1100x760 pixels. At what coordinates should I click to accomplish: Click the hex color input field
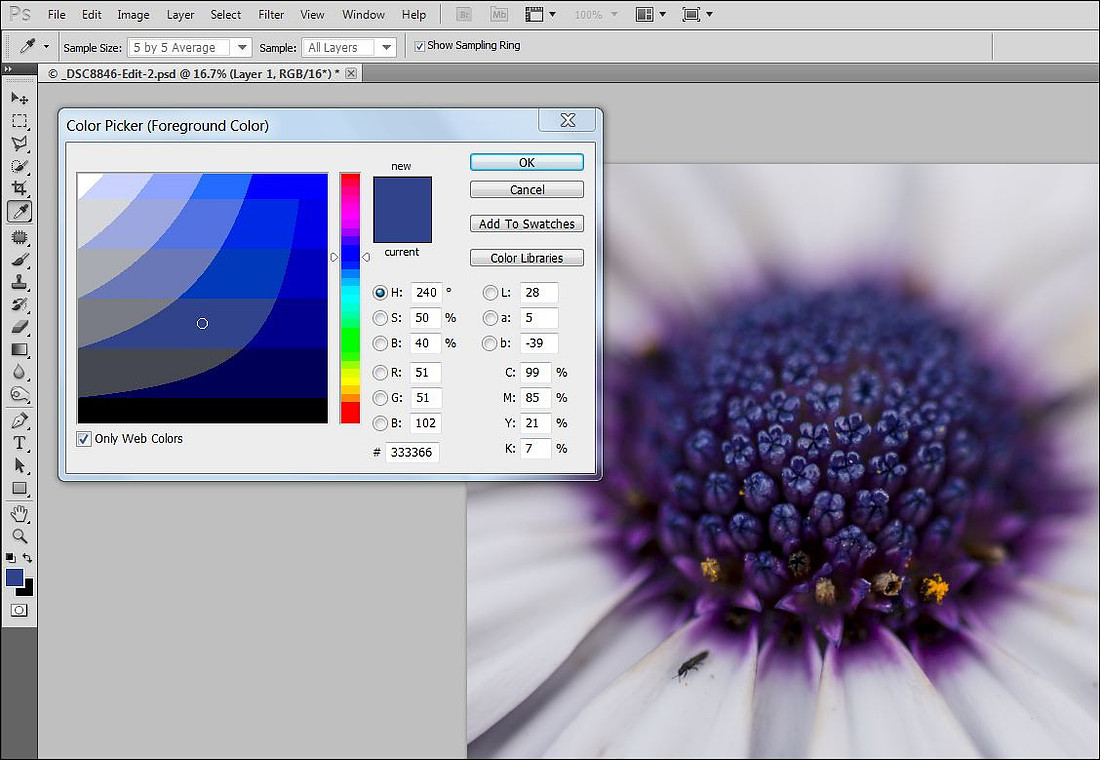pyautogui.click(x=412, y=453)
